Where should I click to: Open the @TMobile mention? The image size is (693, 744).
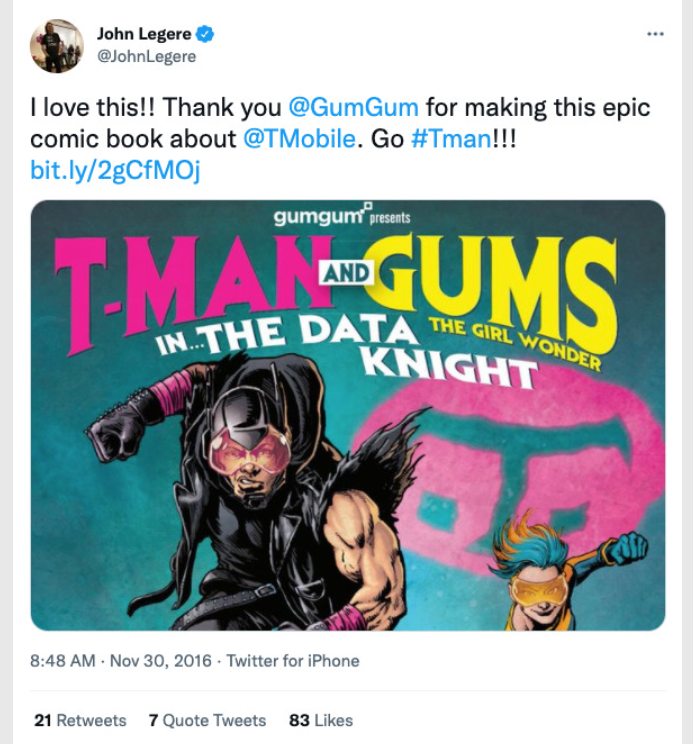(299, 139)
